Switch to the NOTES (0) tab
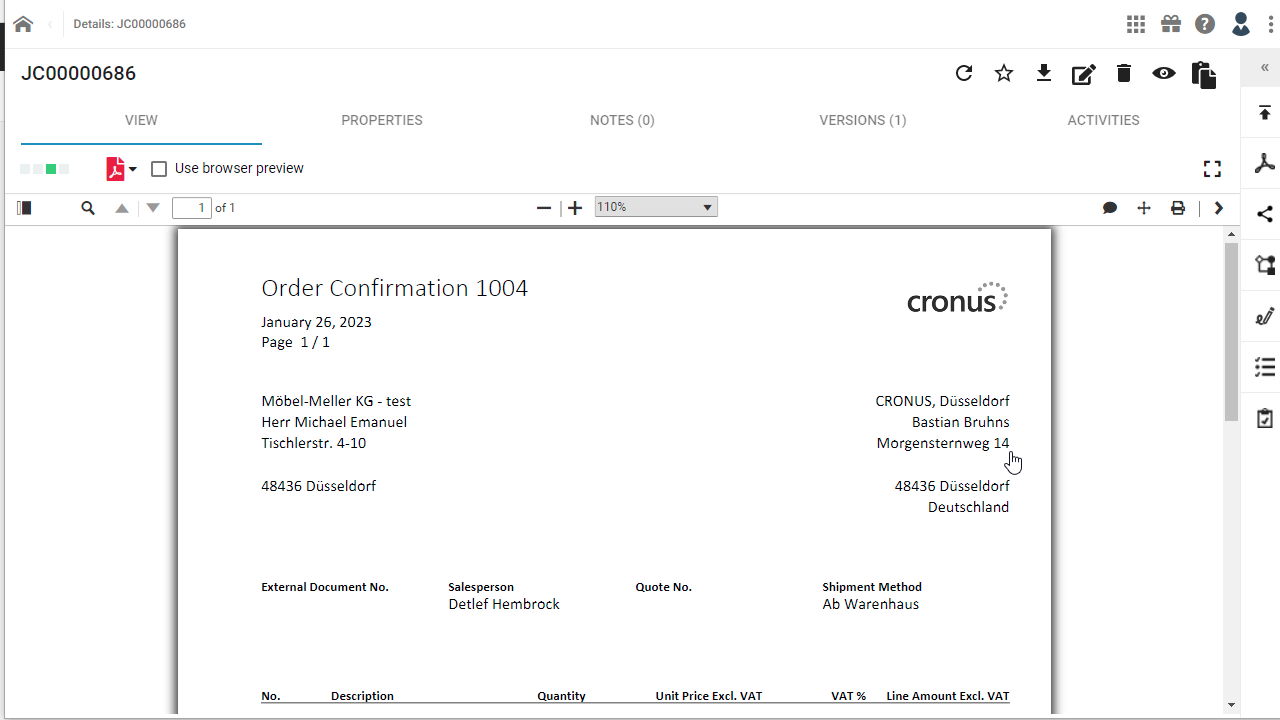Screen dimensions: 1280x720 pos(622,120)
